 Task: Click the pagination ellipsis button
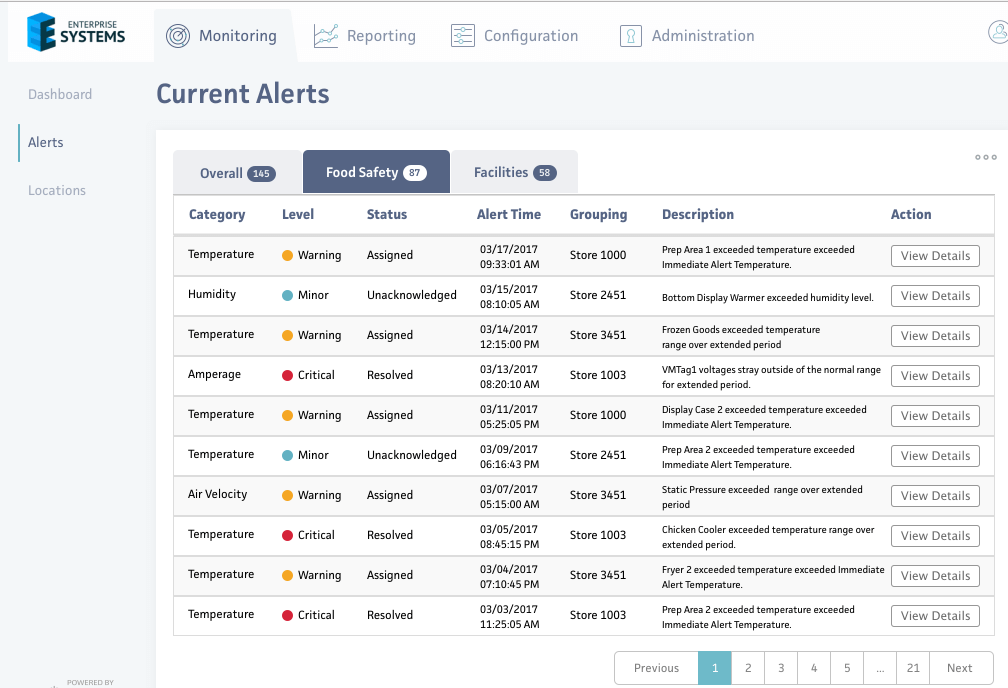(x=880, y=668)
